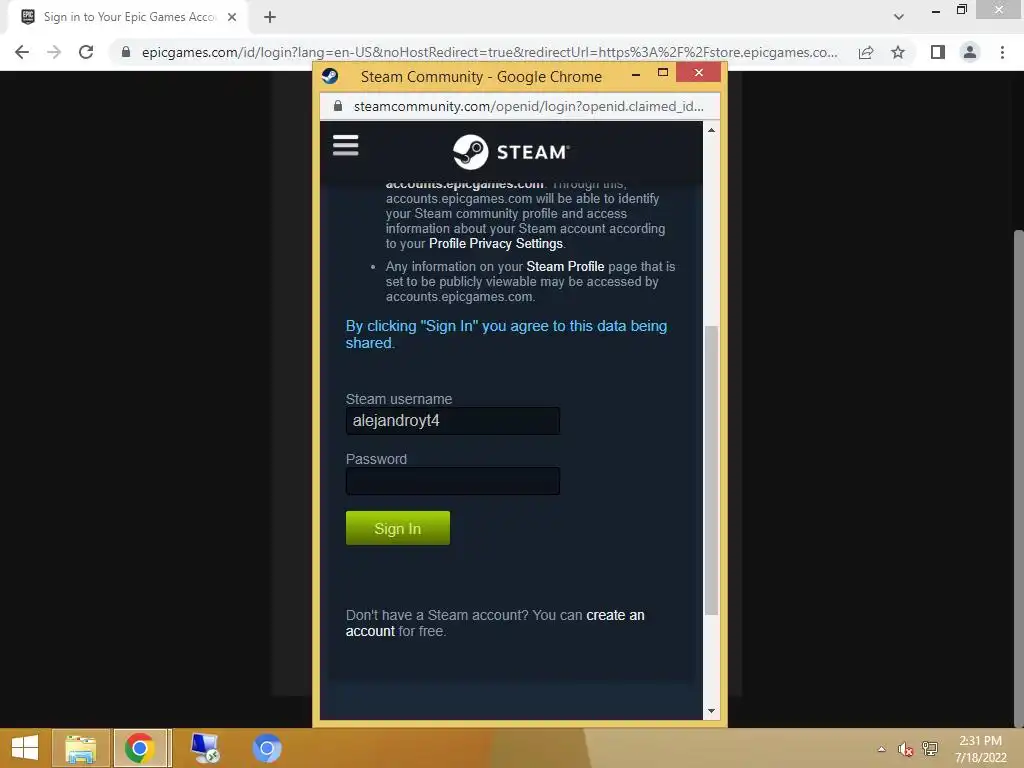Viewport: 1024px width, 768px height.
Task: Click the Steam logo in popup header
Action: (x=511, y=152)
